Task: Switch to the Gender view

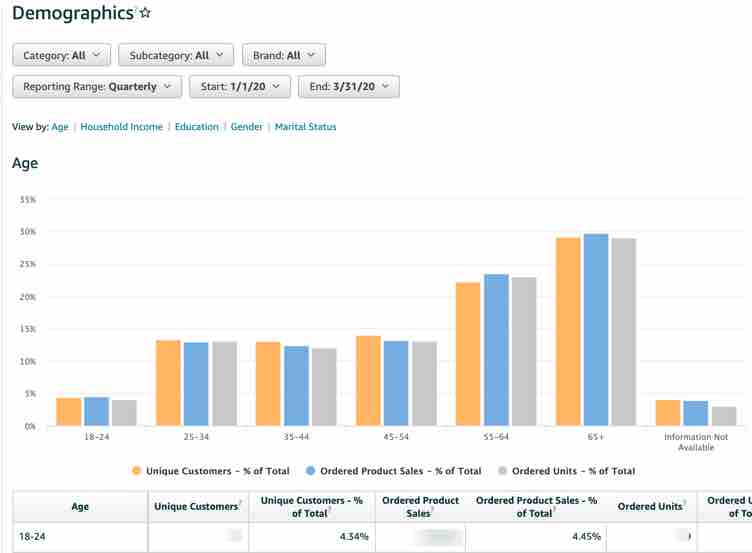Action: pyautogui.click(x=247, y=127)
